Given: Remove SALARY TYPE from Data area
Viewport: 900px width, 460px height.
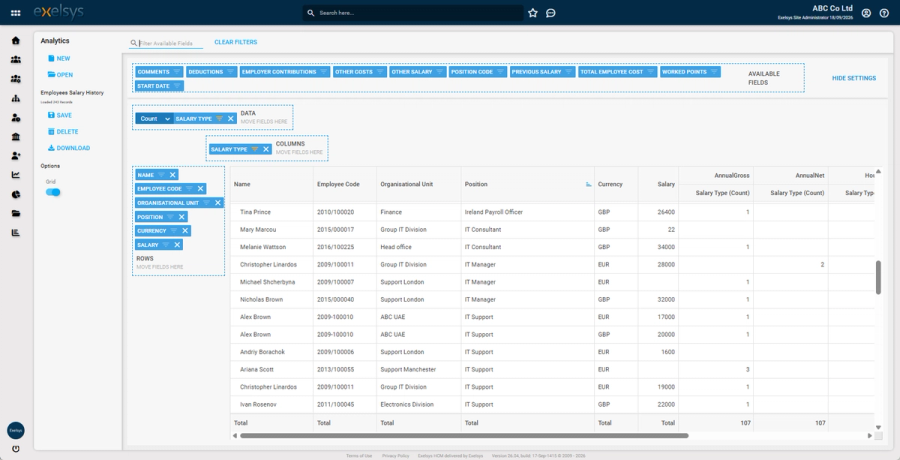Looking at the screenshot, I should coord(231,118).
